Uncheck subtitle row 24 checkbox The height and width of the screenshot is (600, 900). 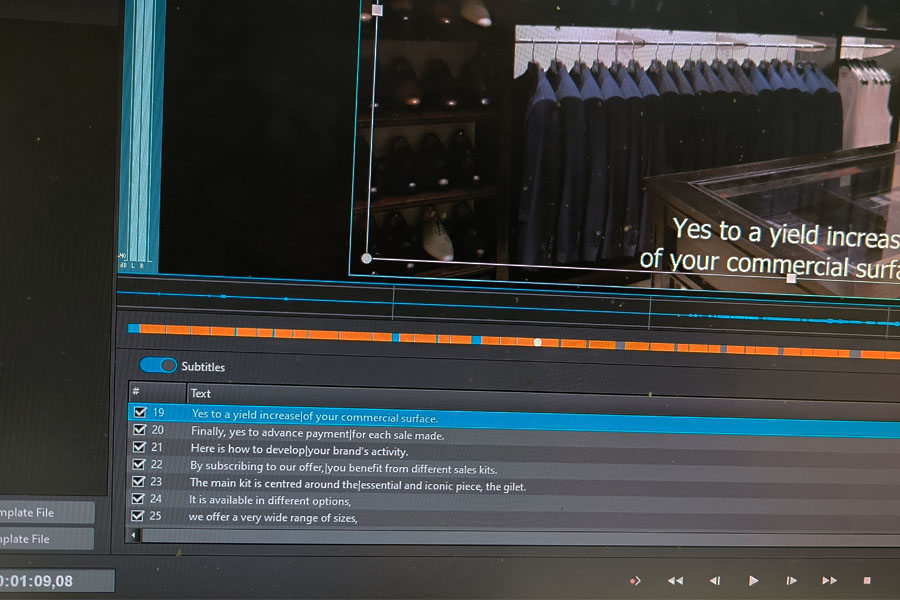point(138,498)
